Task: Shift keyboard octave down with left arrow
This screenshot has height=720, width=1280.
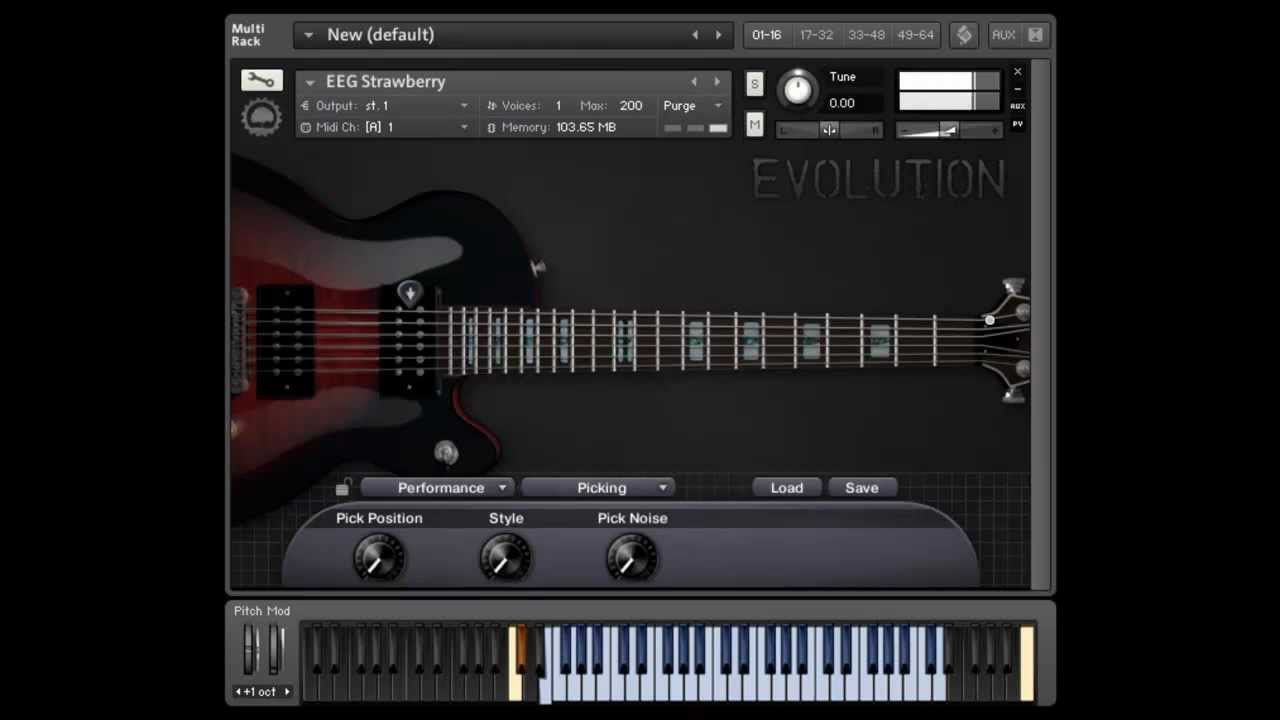Action: 239,692
